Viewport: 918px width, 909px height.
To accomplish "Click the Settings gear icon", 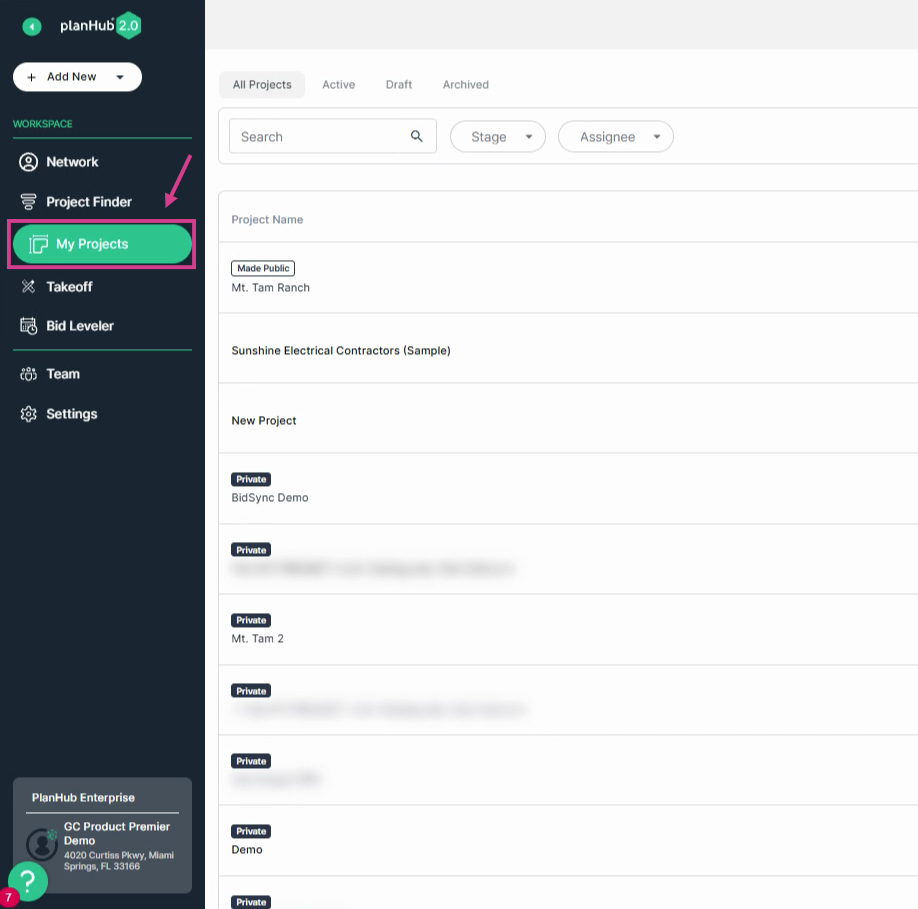I will click(x=28, y=414).
